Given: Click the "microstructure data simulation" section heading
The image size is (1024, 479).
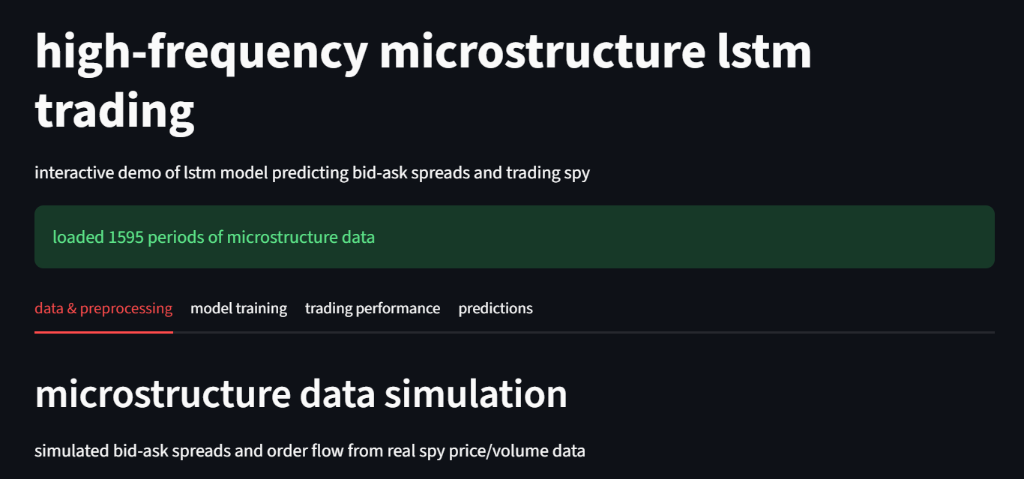Looking at the screenshot, I should click(300, 394).
